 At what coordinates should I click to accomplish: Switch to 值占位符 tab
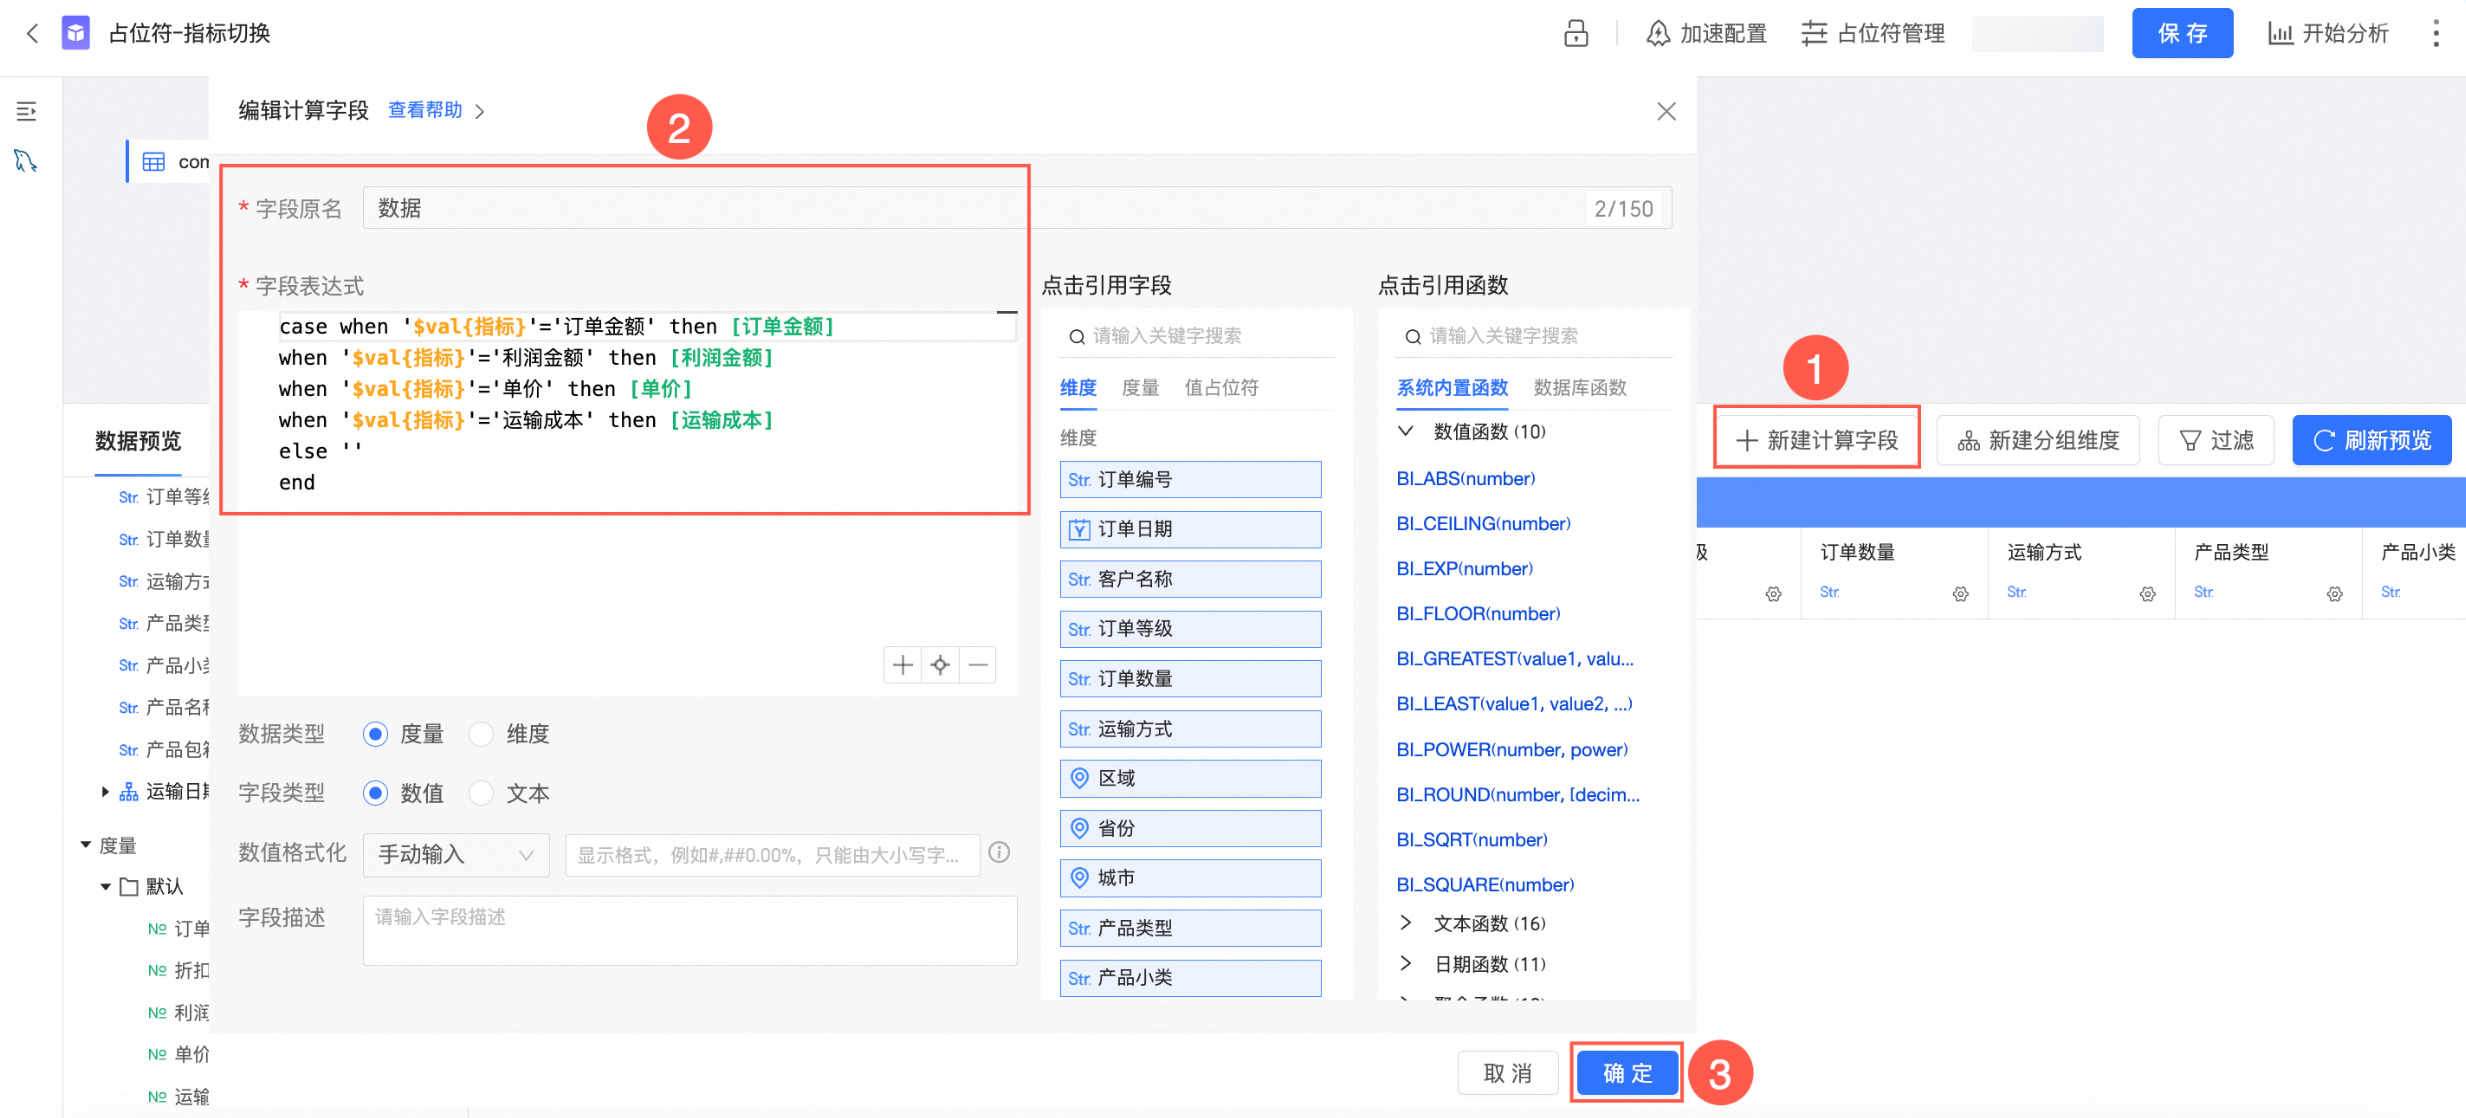(1221, 388)
